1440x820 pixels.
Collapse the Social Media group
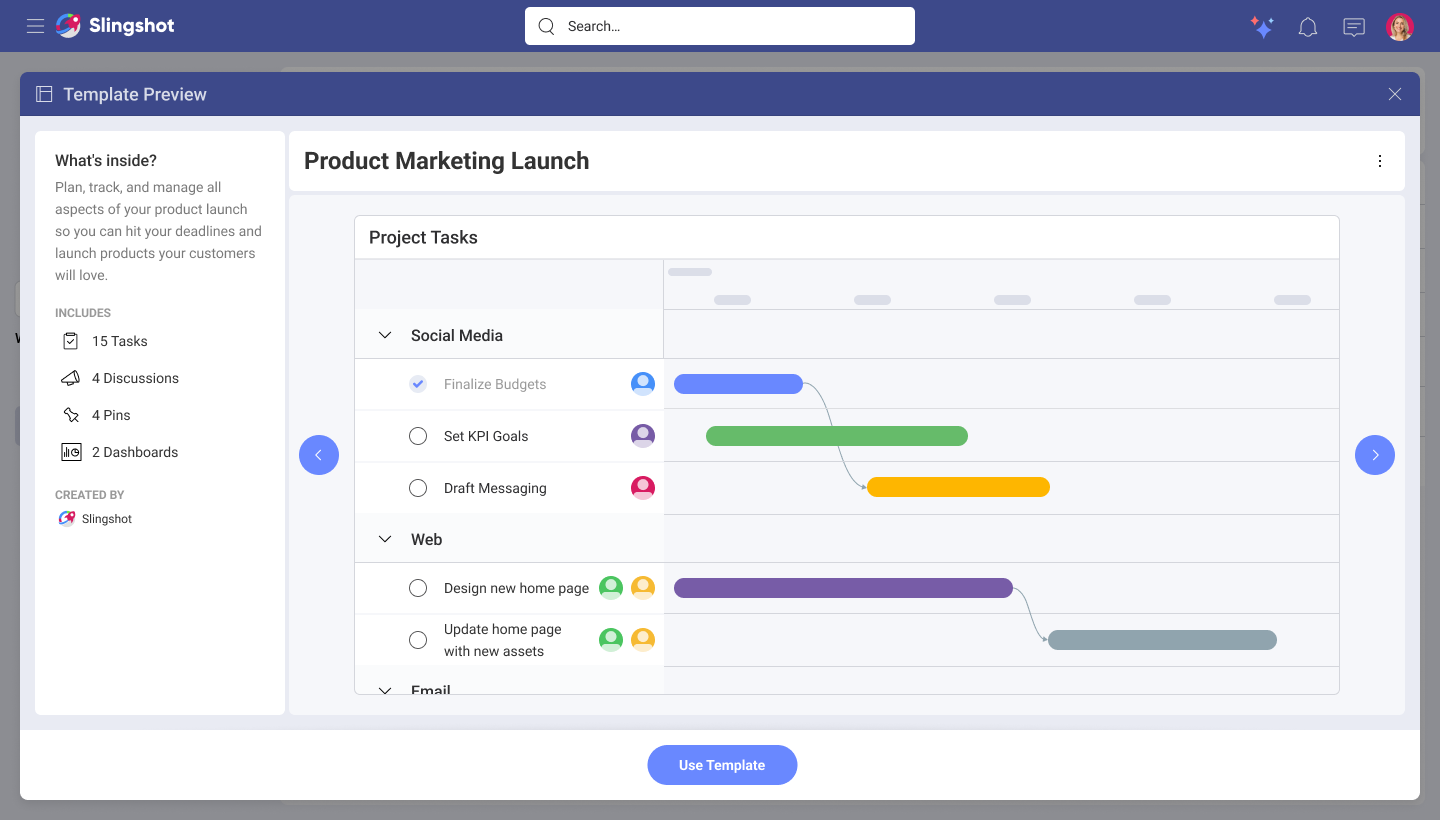pos(385,335)
